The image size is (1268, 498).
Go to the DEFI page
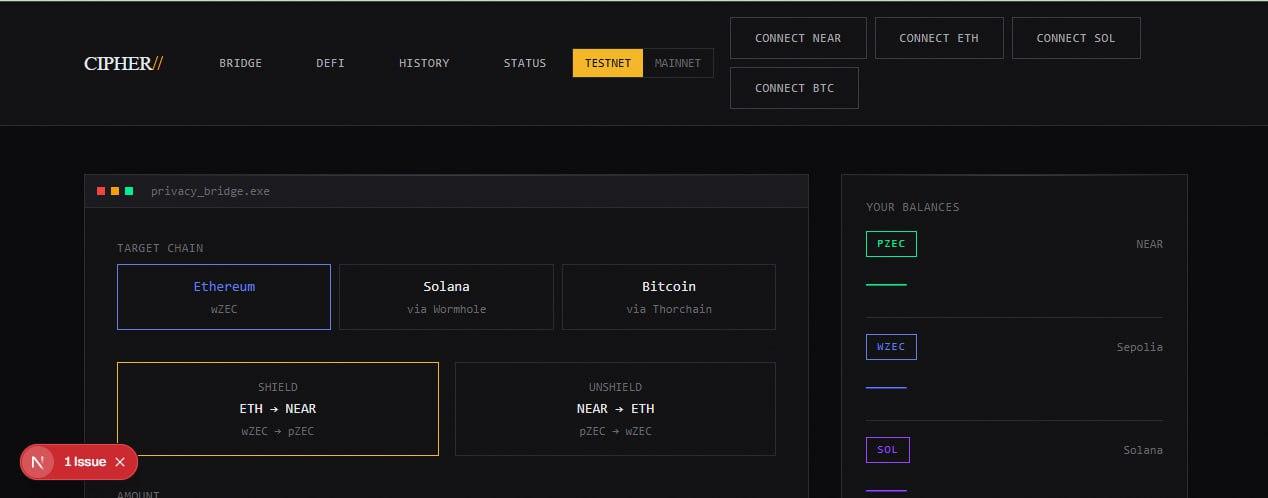click(330, 63)
